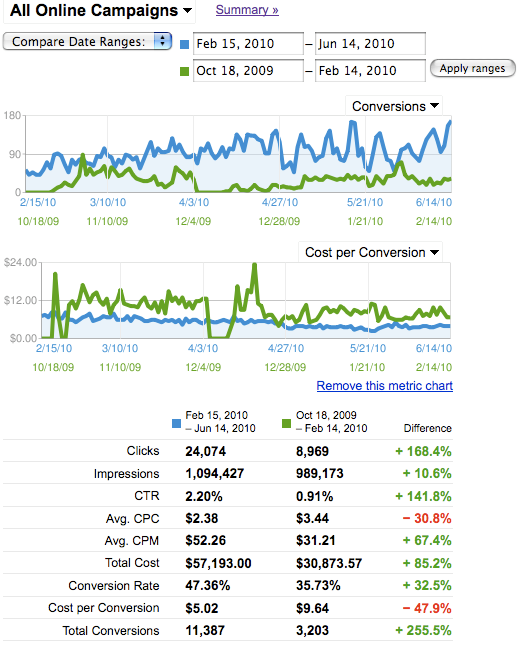This screenshot has height=650, width=518.
Task: Click the Difference column header
Action: tap(428, 428)
